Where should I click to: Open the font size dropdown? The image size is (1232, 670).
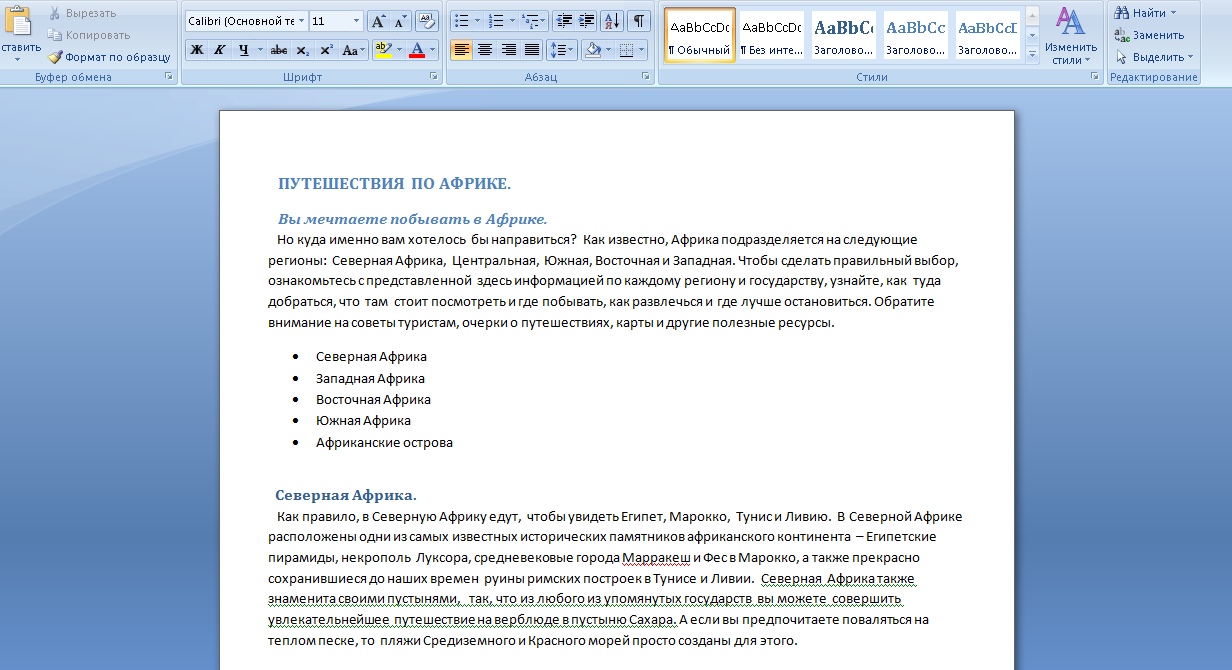[356, 20]
